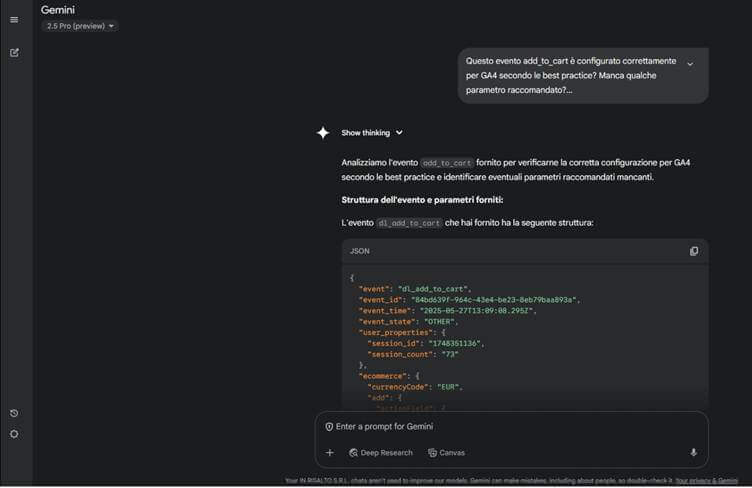Click inline code dl_add_to_cart in response text

409,223
